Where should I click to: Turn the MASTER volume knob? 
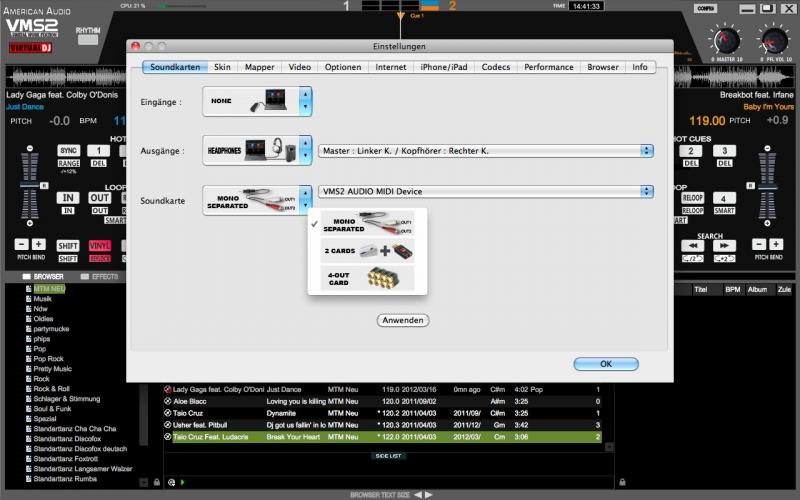pos(727,42)
